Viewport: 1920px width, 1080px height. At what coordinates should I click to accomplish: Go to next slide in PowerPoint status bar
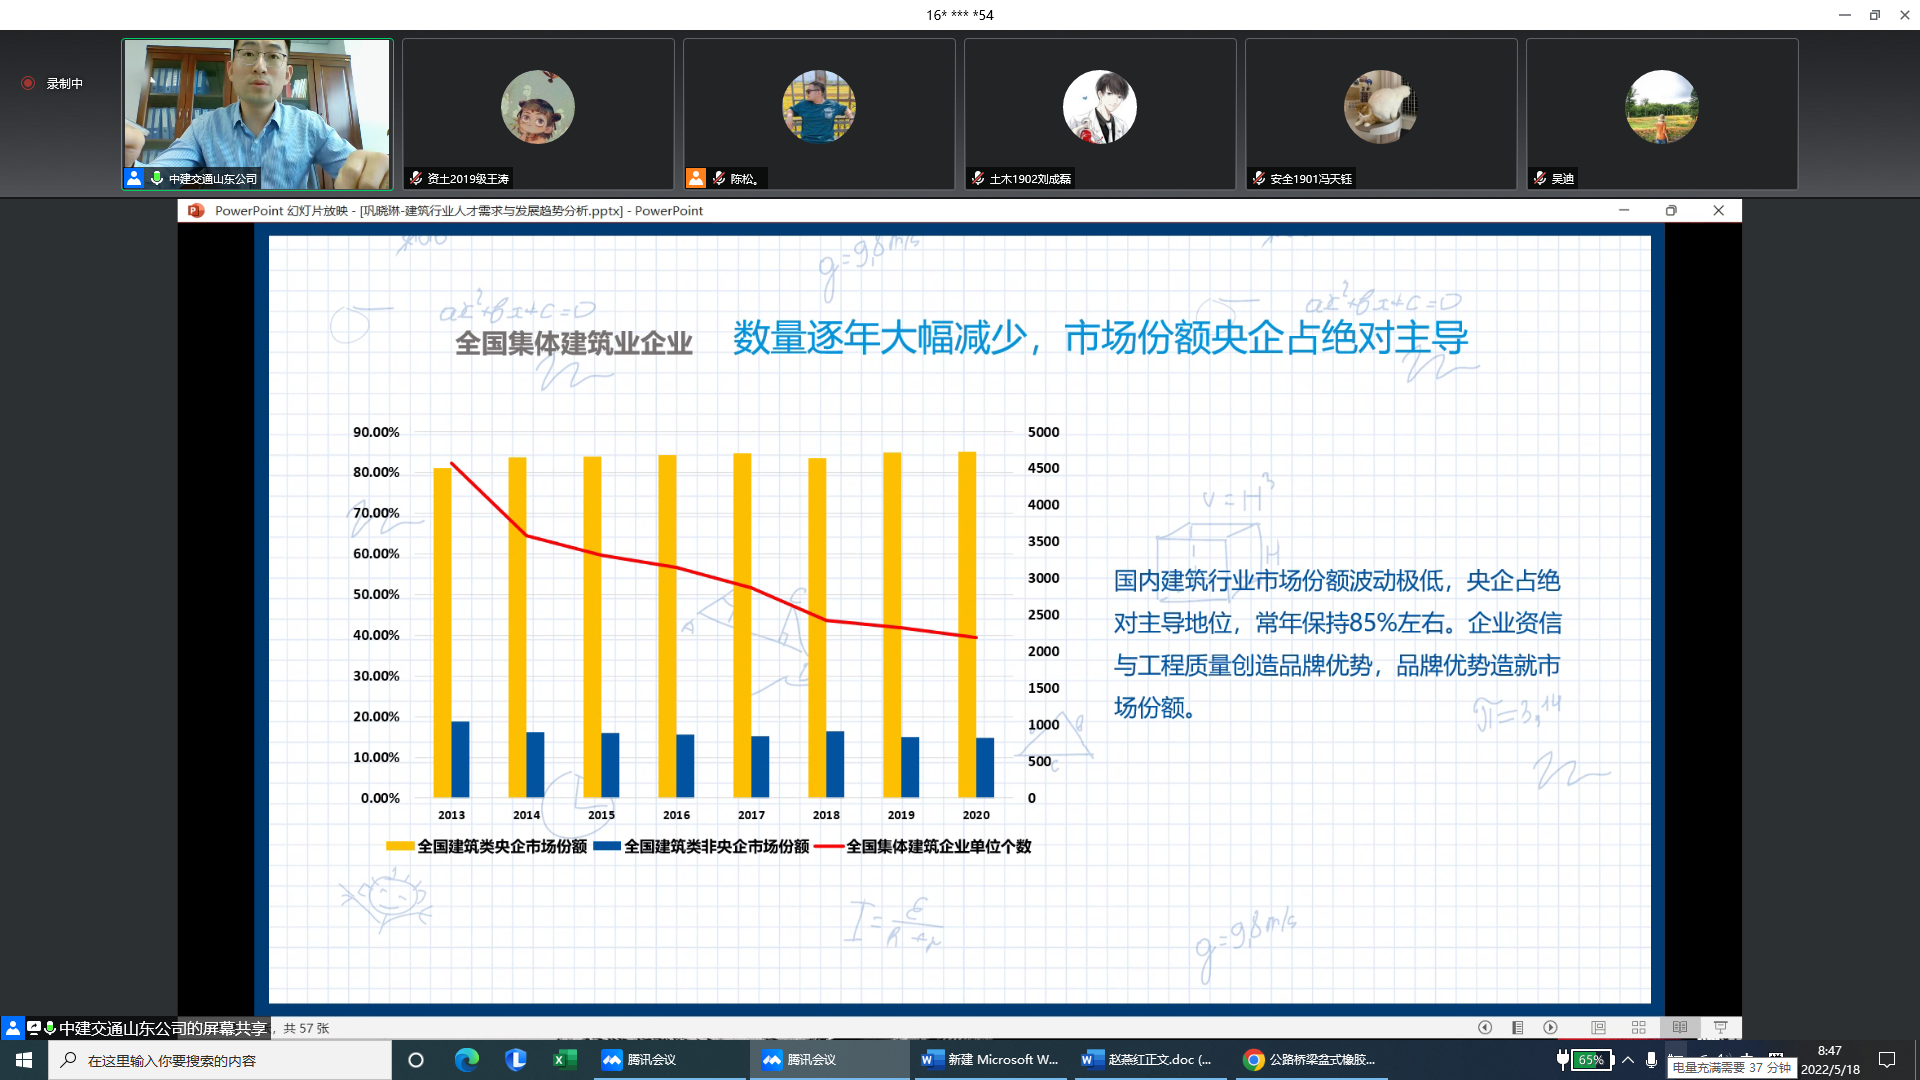point(1550,1027)
